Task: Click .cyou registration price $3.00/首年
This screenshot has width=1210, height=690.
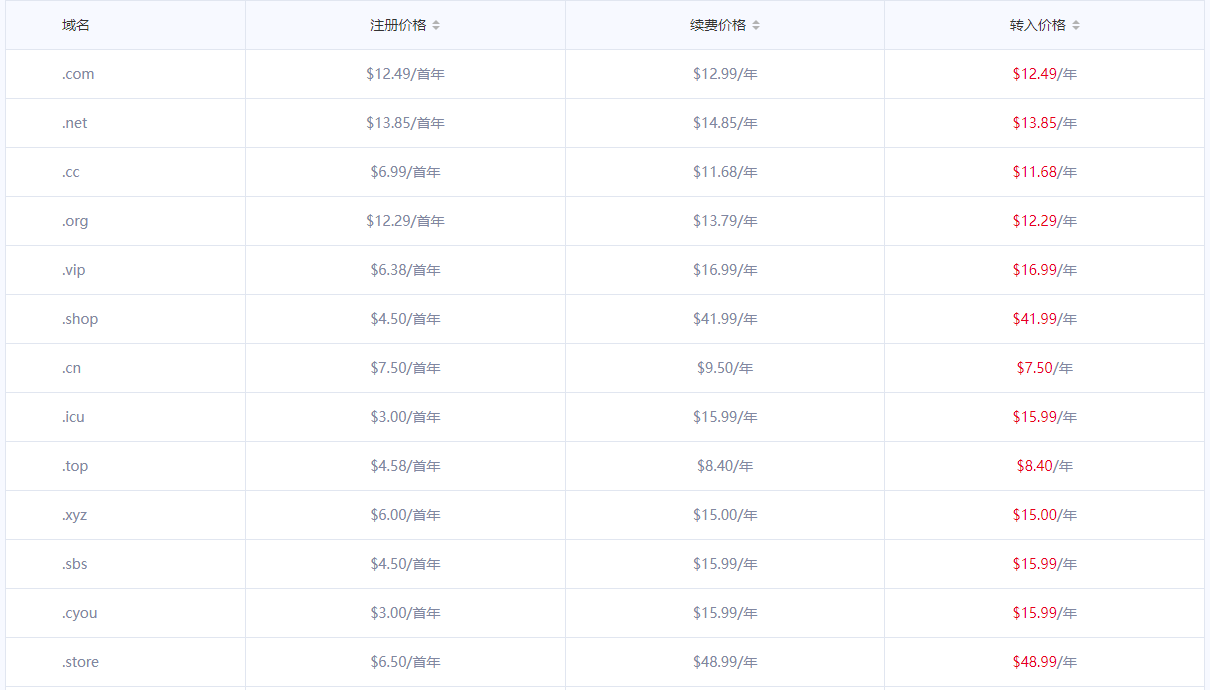Action: point(405,613)
